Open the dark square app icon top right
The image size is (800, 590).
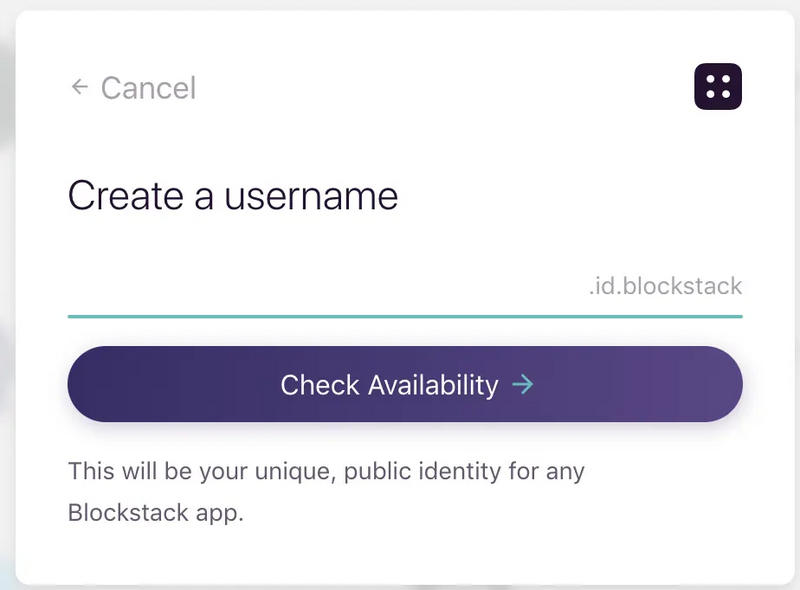tap(717, 87)
